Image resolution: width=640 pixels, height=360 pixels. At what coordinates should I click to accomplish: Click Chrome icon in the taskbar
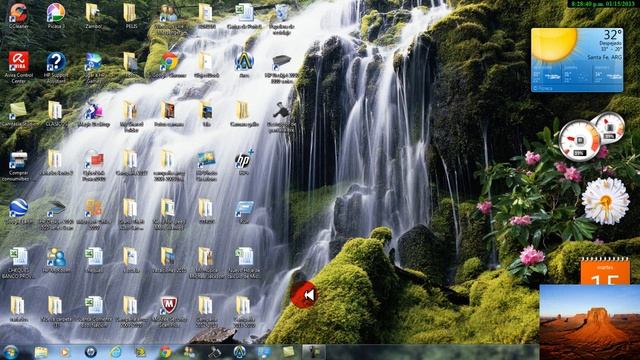[x=165, y=352]
